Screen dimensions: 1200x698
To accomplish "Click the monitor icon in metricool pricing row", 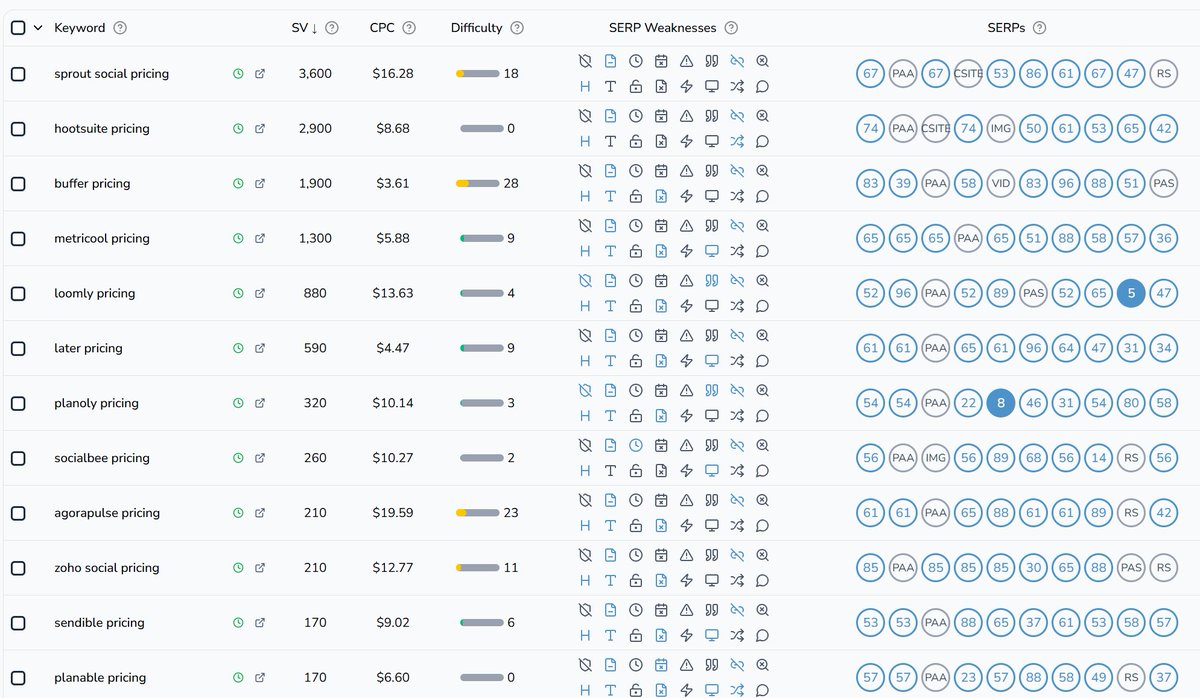I will (x=712, y=252).
